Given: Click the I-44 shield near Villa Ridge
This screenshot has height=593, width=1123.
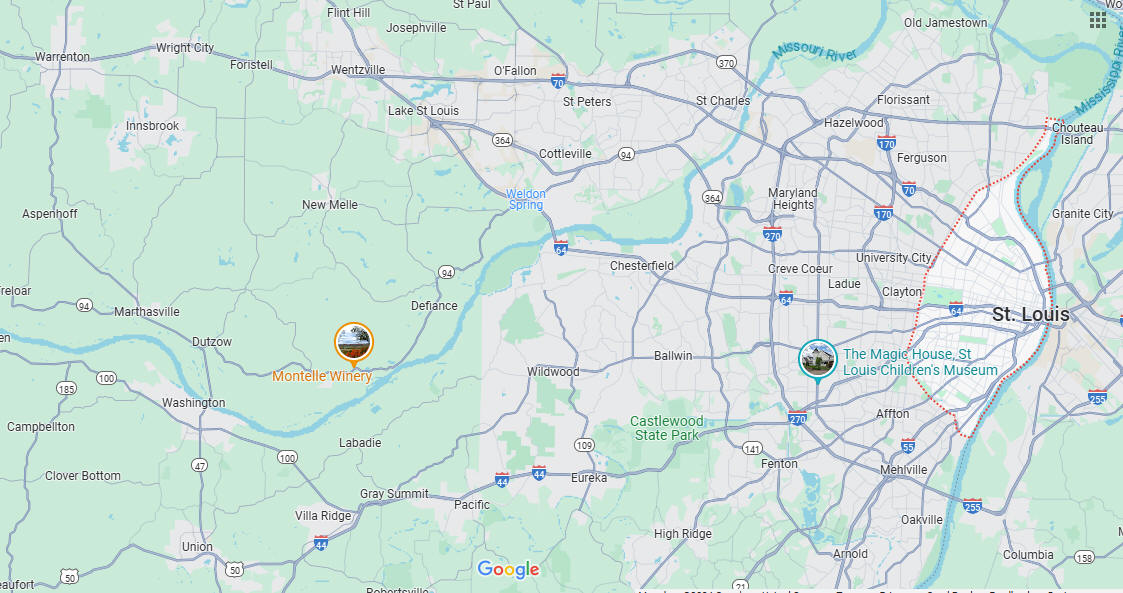Looking at the screenshot, I should pos(321,543).
